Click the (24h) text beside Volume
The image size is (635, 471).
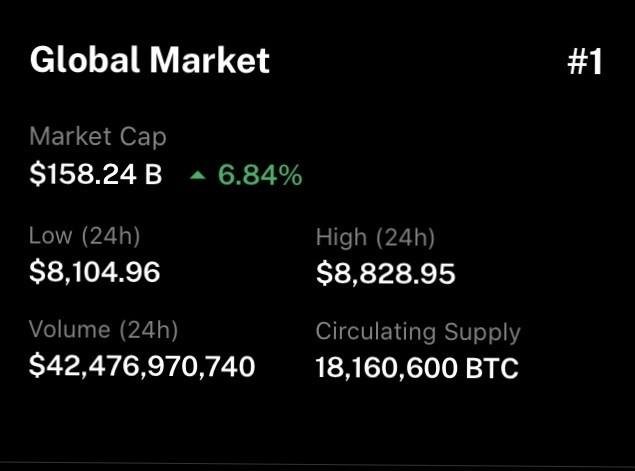click(147, 330)
